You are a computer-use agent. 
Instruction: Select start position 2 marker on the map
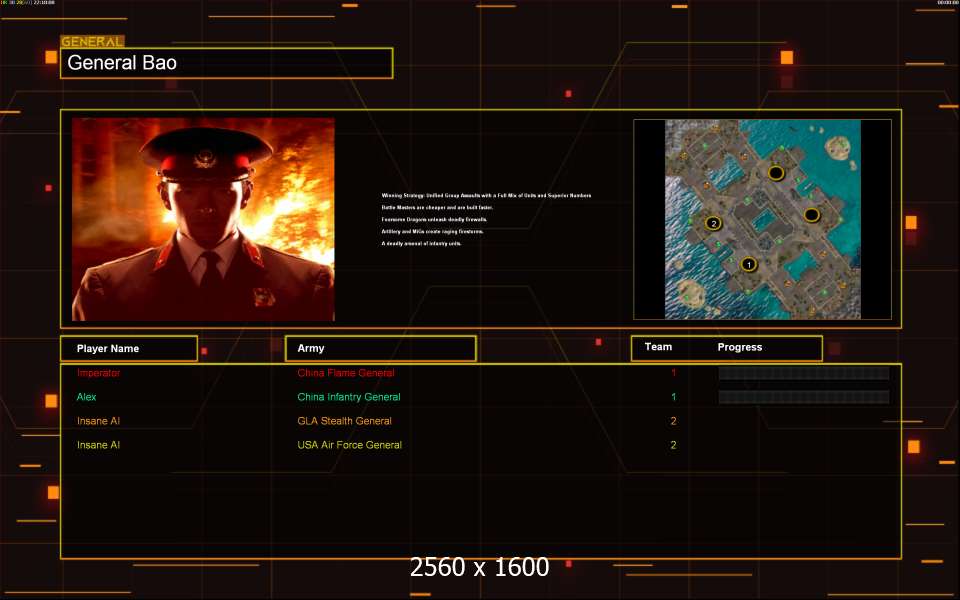pyautogui.click(x=713, y=223)
